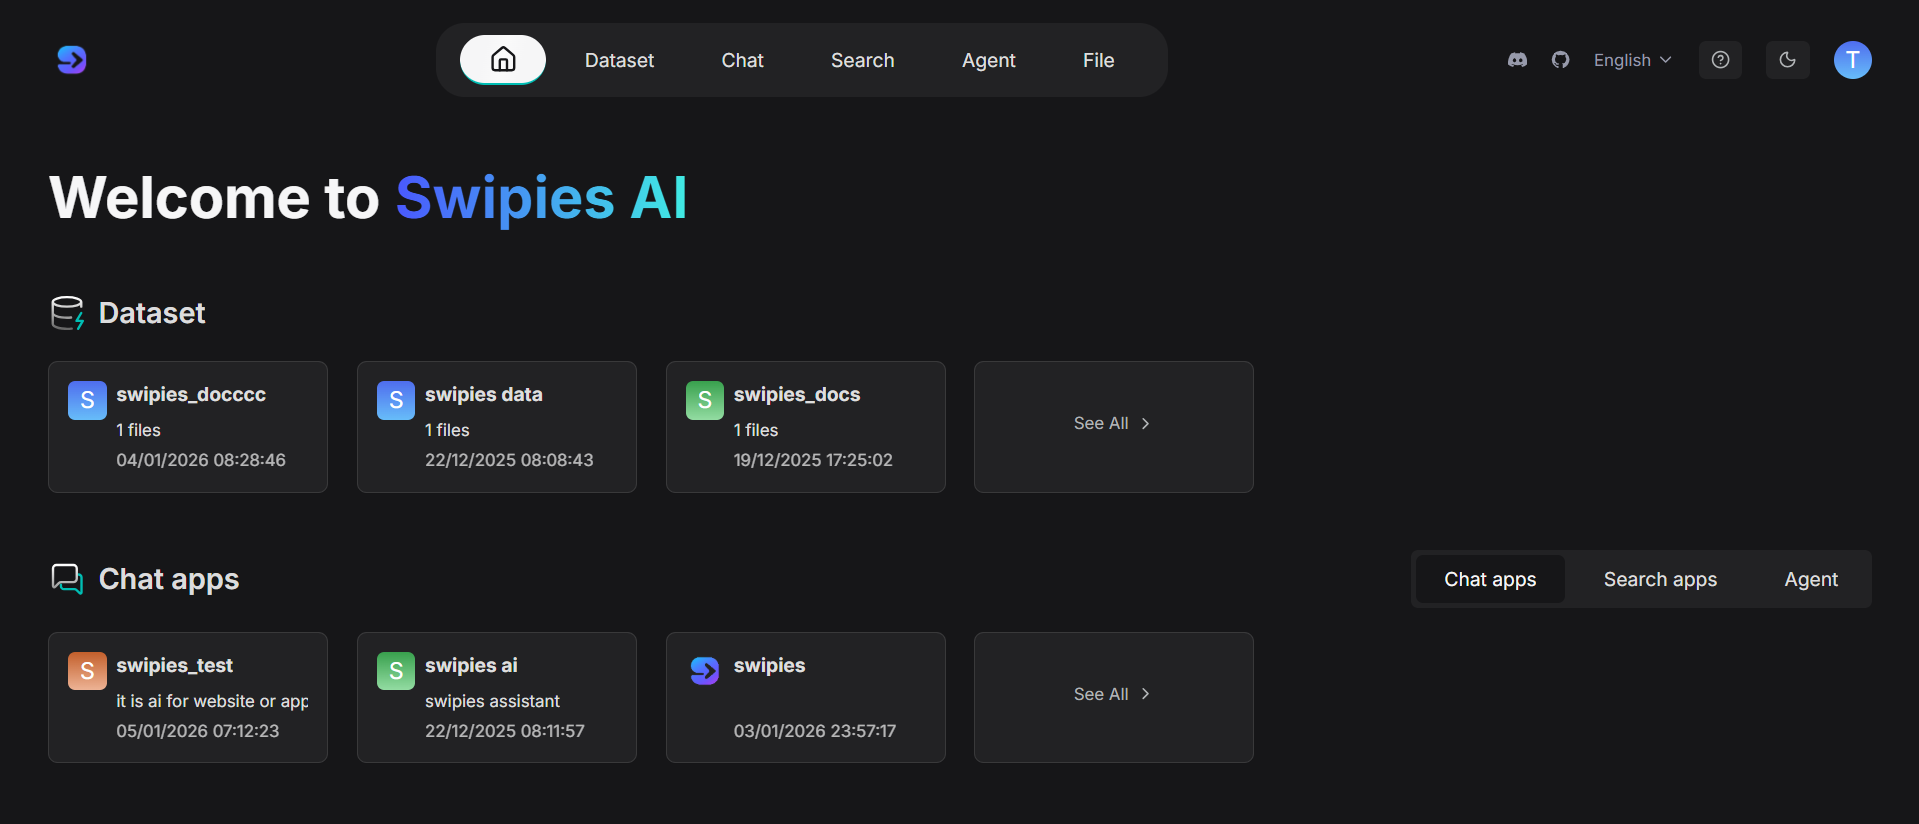Open the GitHub link icon

pyautogui.click(x=1560, y=60)
